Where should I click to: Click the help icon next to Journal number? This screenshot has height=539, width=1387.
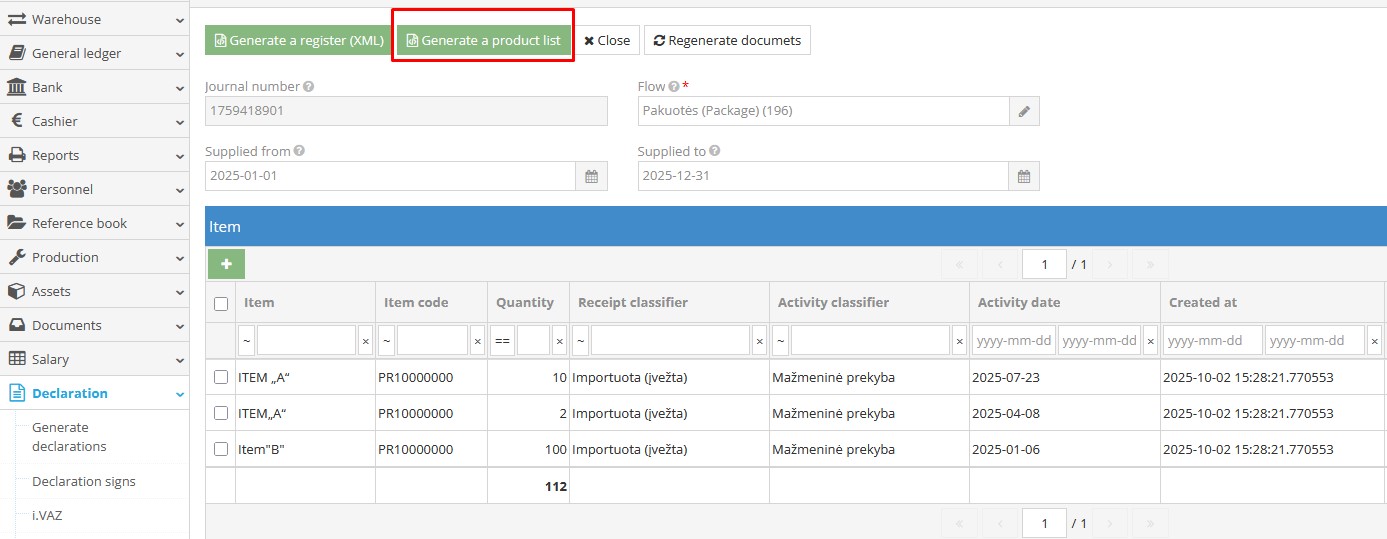click(308, 87)
